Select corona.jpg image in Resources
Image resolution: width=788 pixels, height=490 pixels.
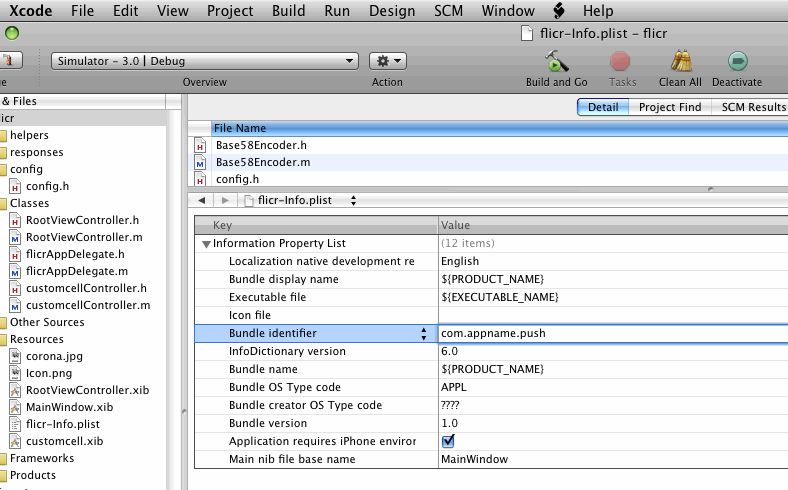coord(54,356)
